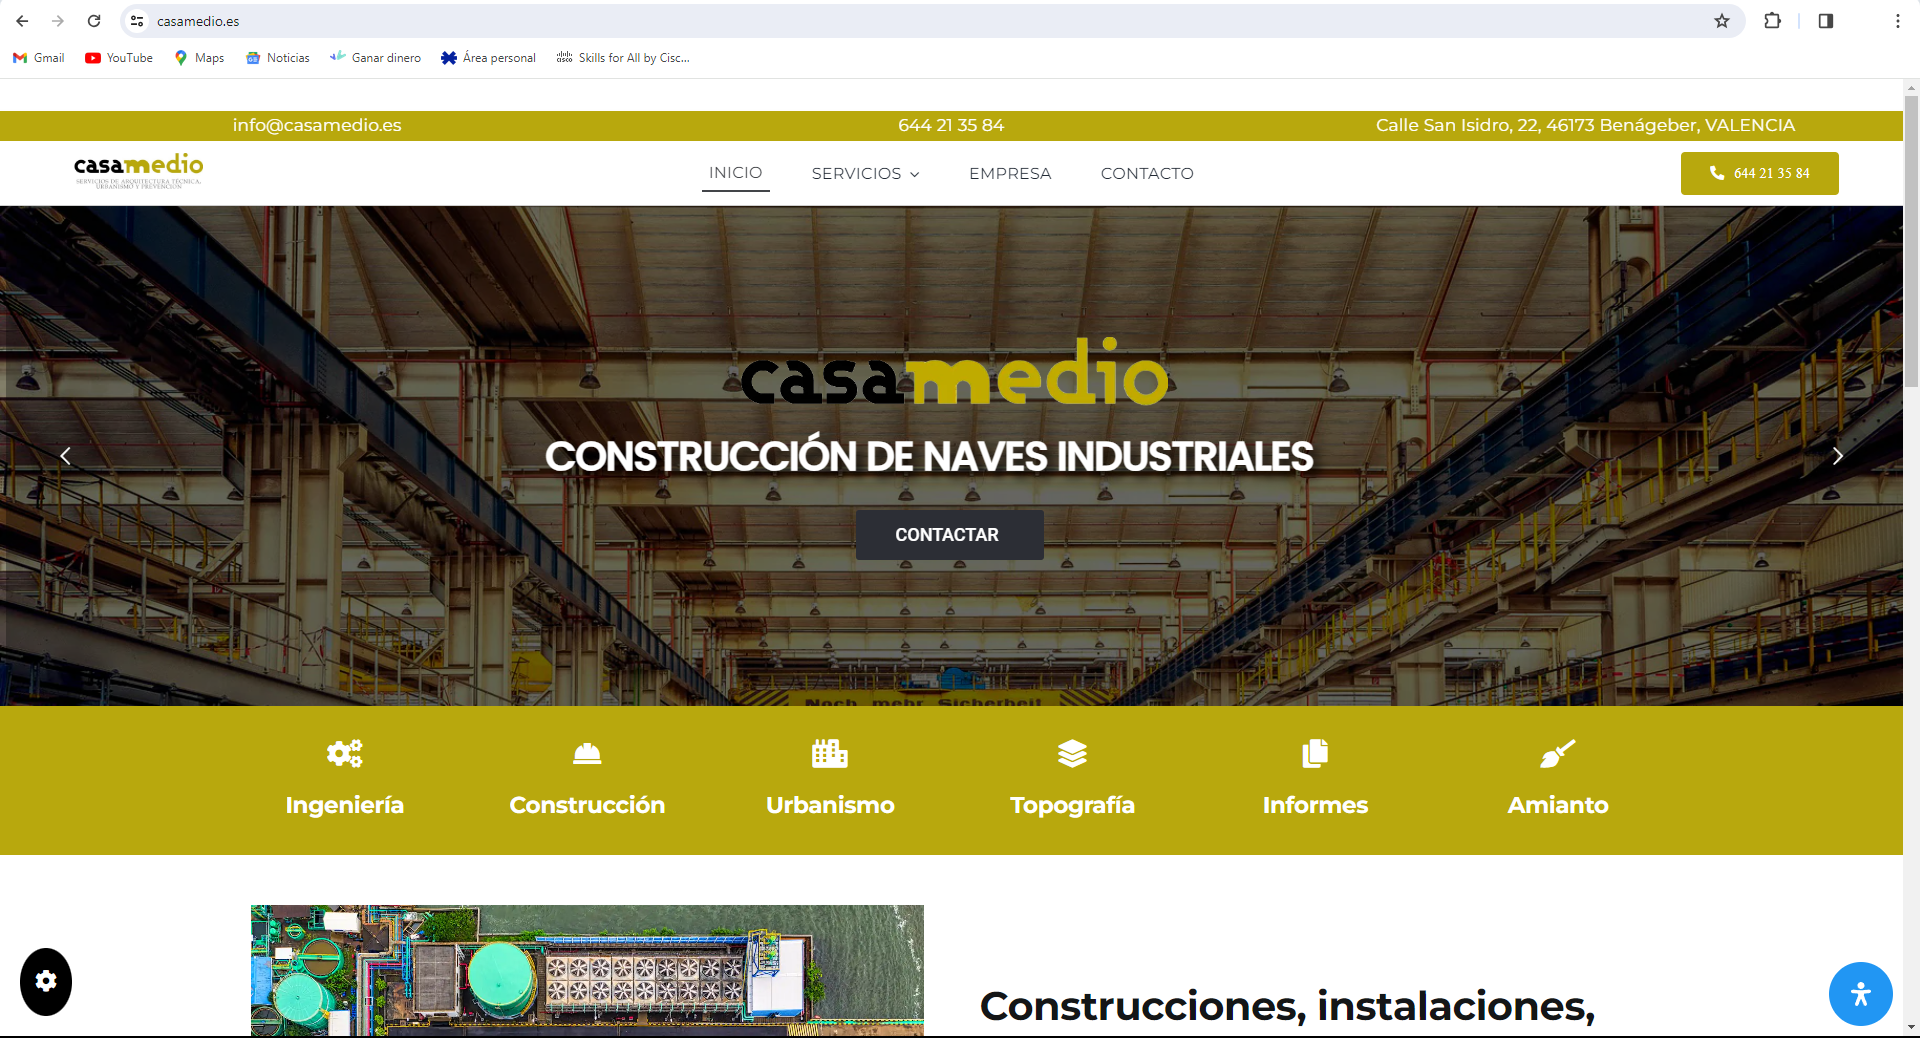Open the Construcción service link
1920x1038 pixels.
pyautogui.click(x=587, y=805)
